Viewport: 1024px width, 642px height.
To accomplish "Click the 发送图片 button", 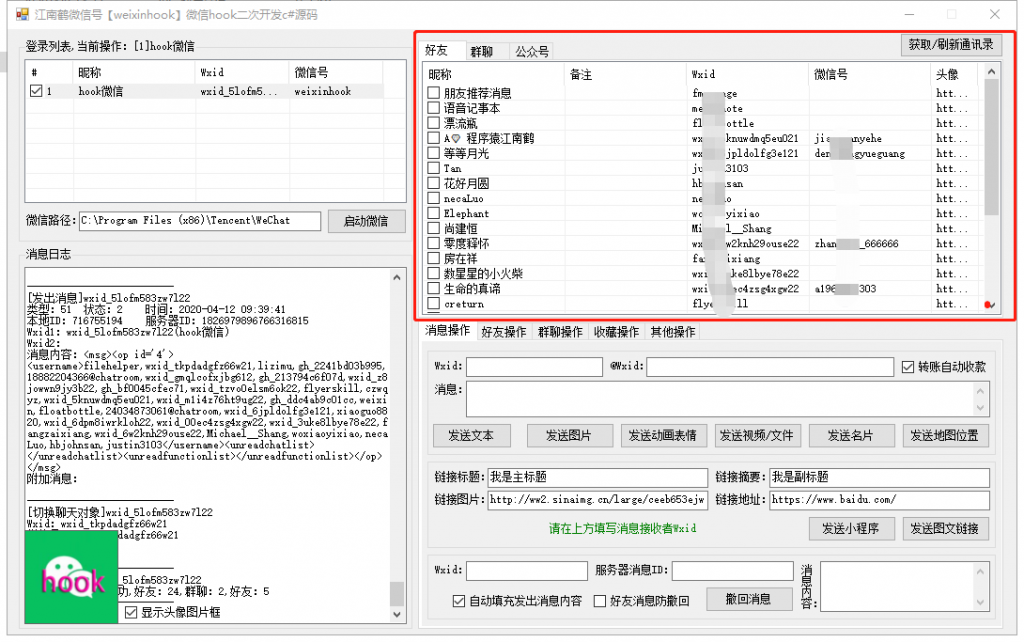I will (x=569, y=436).
